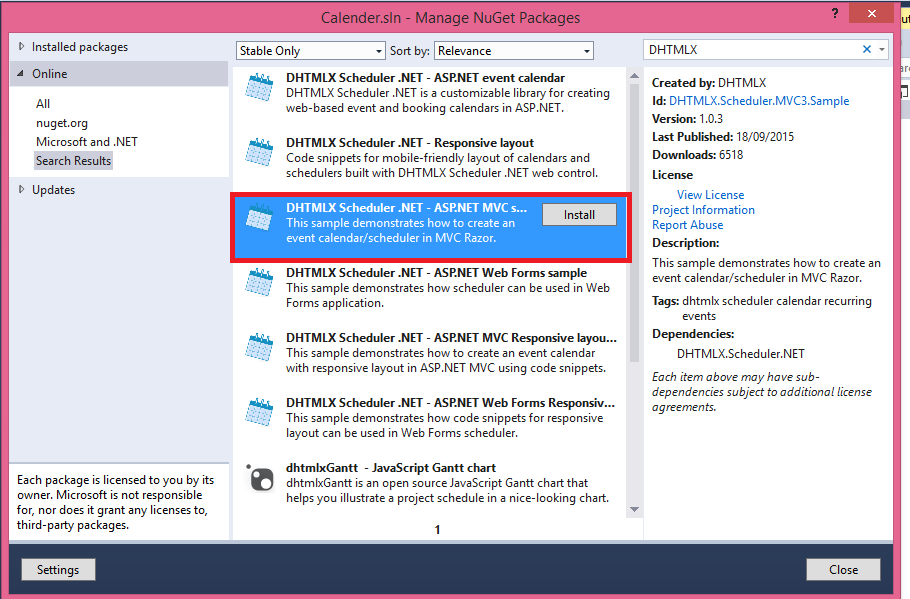Open the help question mark in title bar
This screenshot has height=599, width=910.
[835, 13]
